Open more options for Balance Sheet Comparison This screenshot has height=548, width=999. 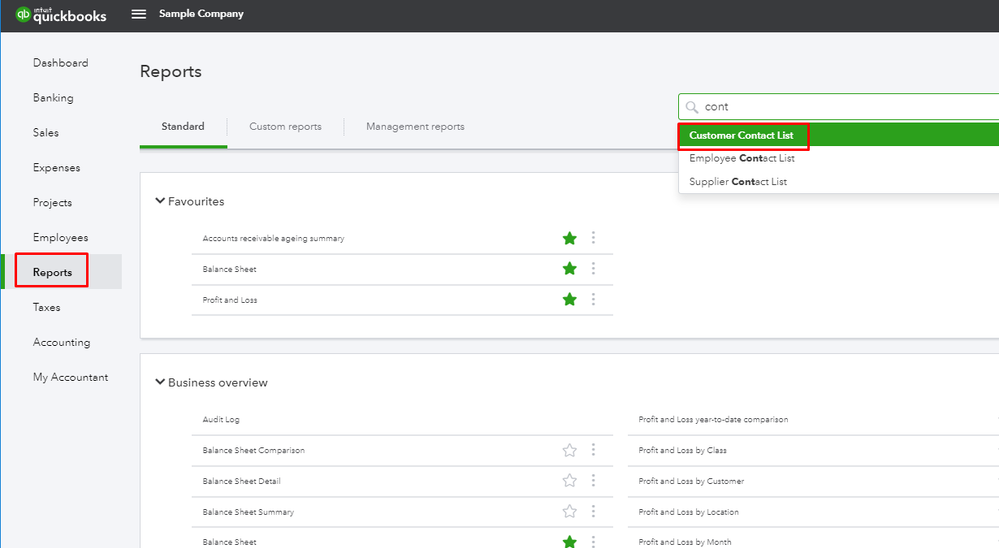[x=593, y=450]
